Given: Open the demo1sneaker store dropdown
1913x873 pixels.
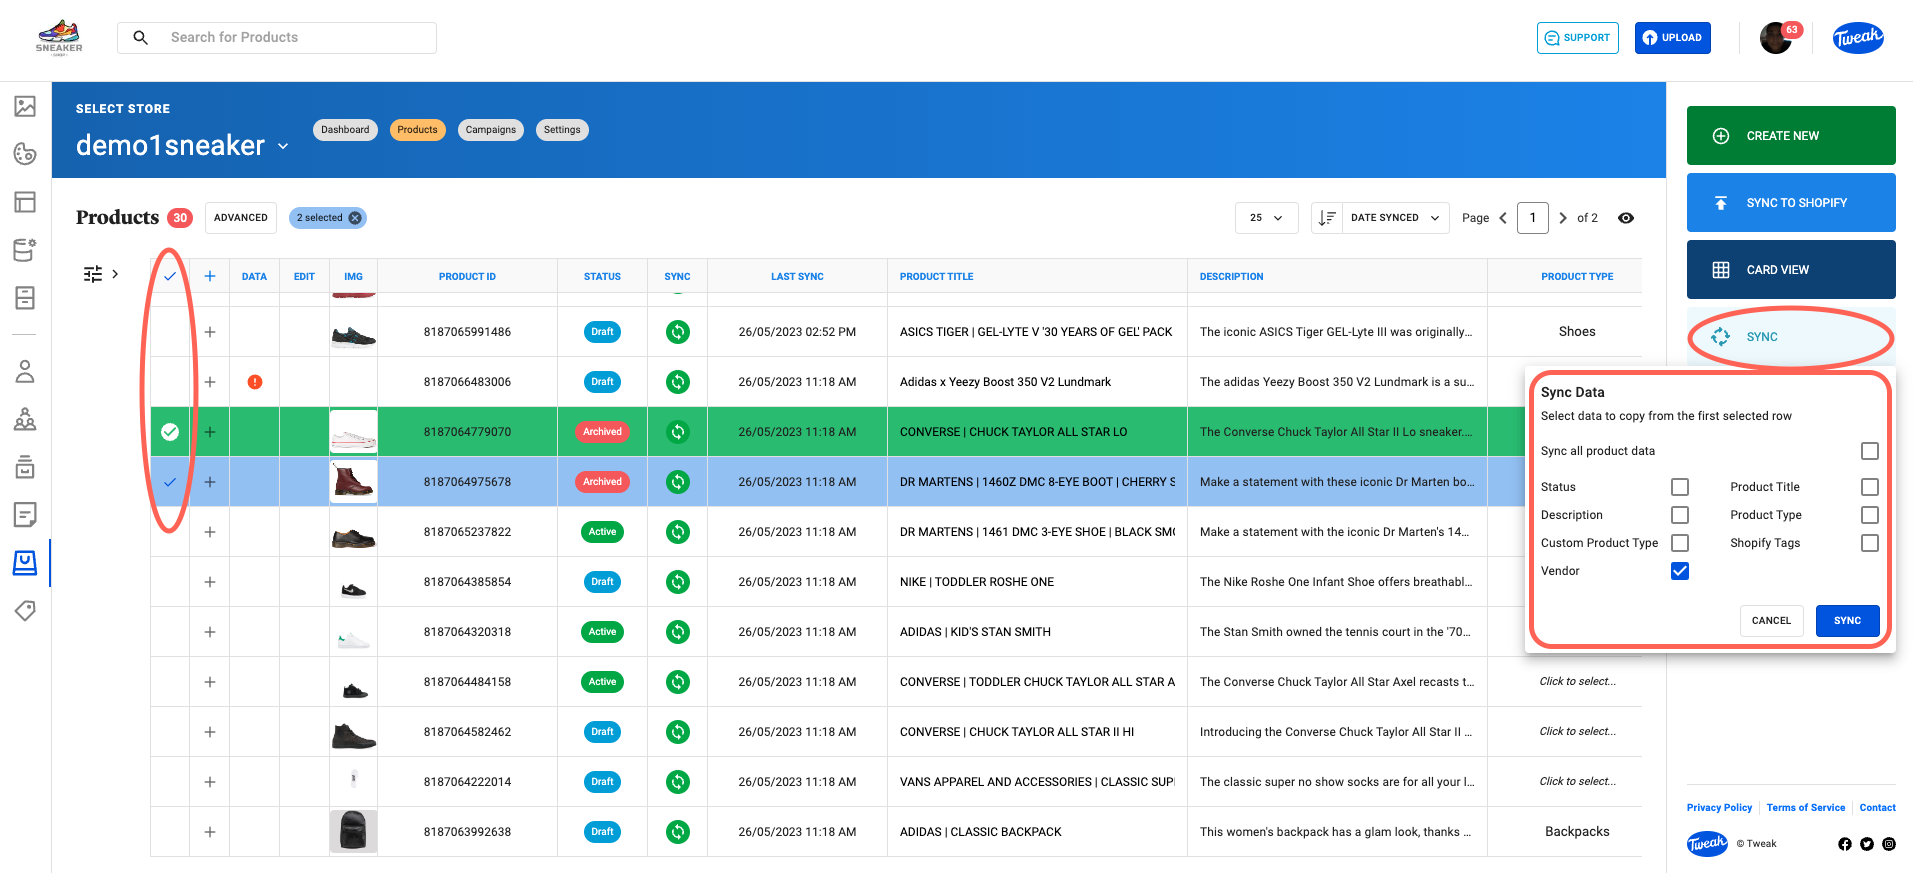Looking at the screenshot, I should tap(183, 146).
